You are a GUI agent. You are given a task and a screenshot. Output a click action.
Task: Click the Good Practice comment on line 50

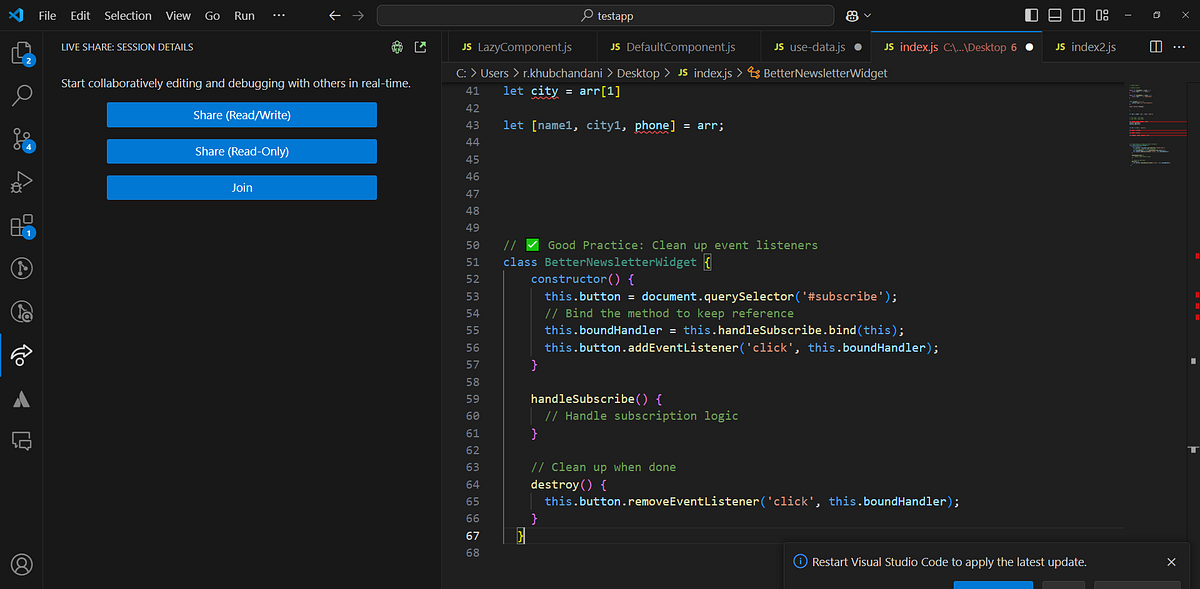click(x=660, y=245)
